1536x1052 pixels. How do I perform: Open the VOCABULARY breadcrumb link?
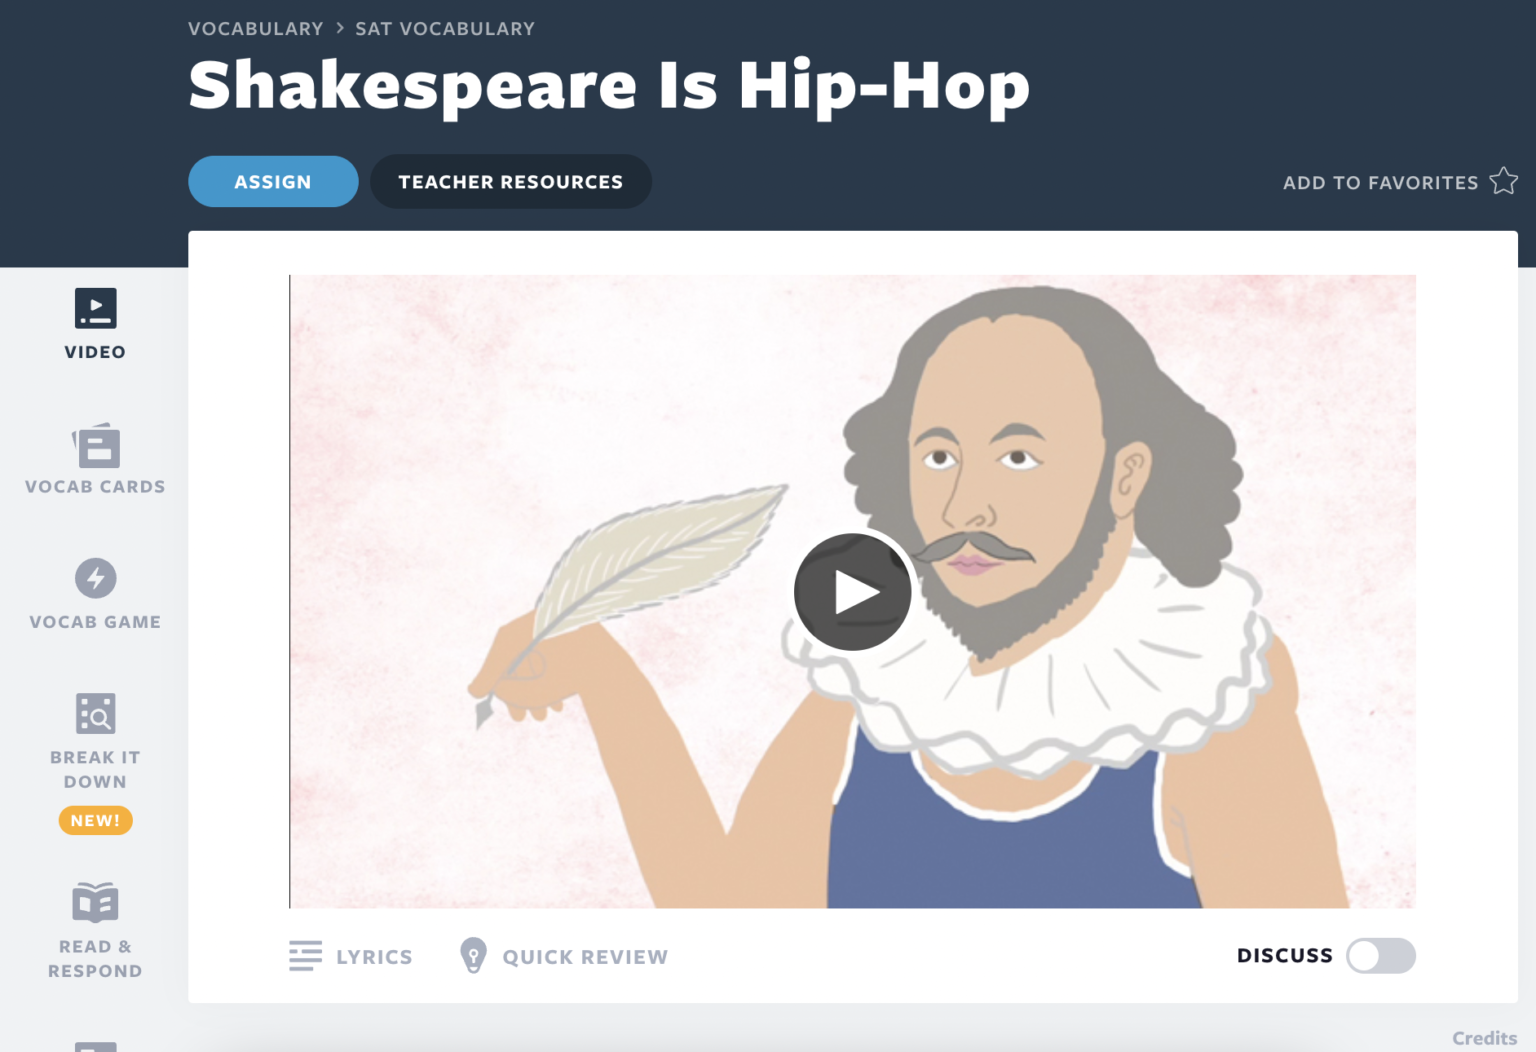[256, 28]
